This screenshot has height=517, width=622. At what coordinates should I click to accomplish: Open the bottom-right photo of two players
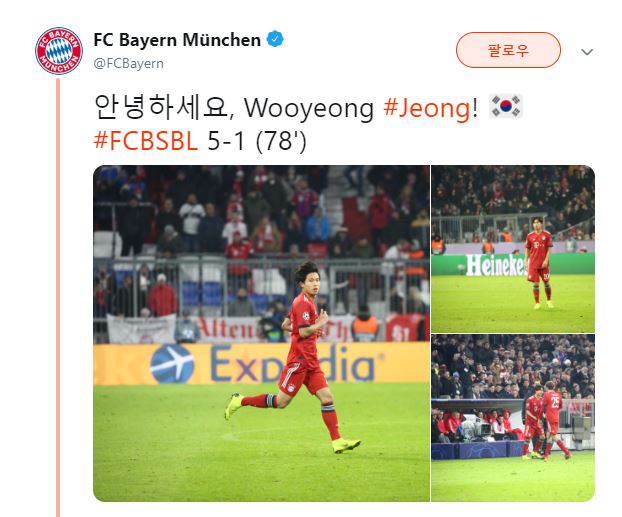pos(513,418)
